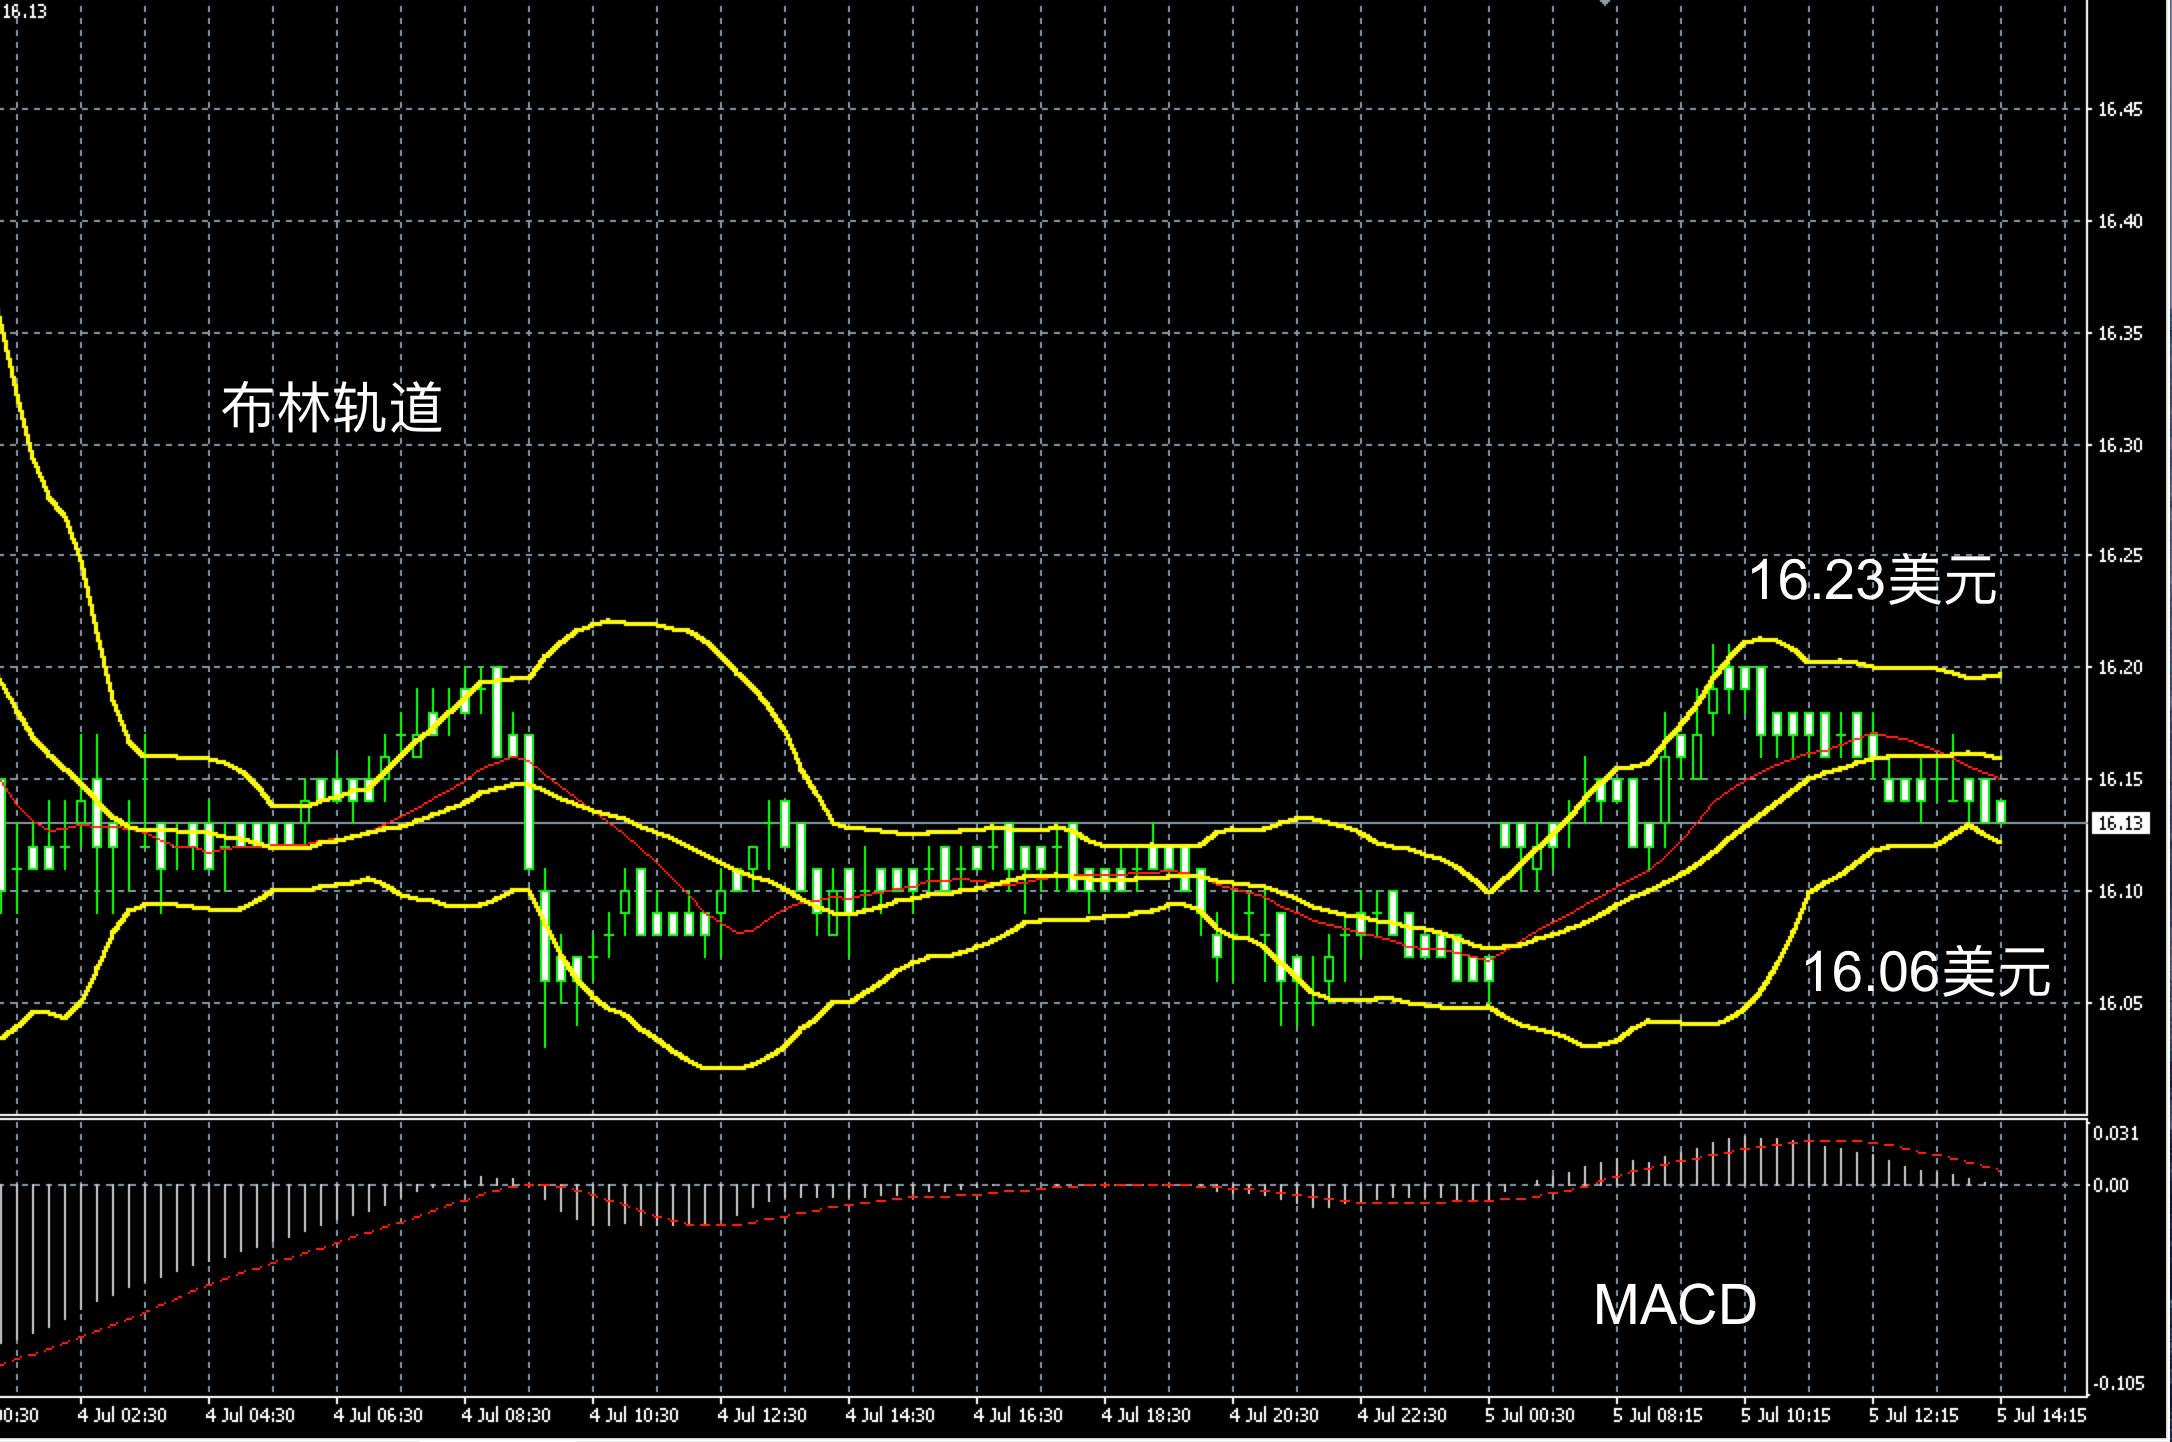This screenshot has width=2172, height=1442.
Task: Click the 布林轨道 text label
Action: pyautogui.click(x=331, y=407)
